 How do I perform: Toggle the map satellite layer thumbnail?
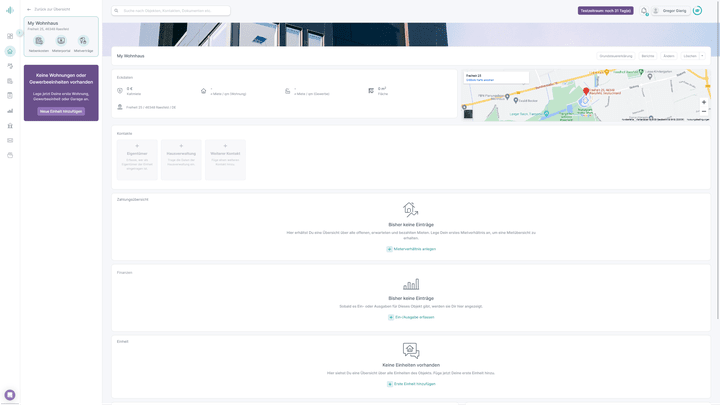[468, 114]
